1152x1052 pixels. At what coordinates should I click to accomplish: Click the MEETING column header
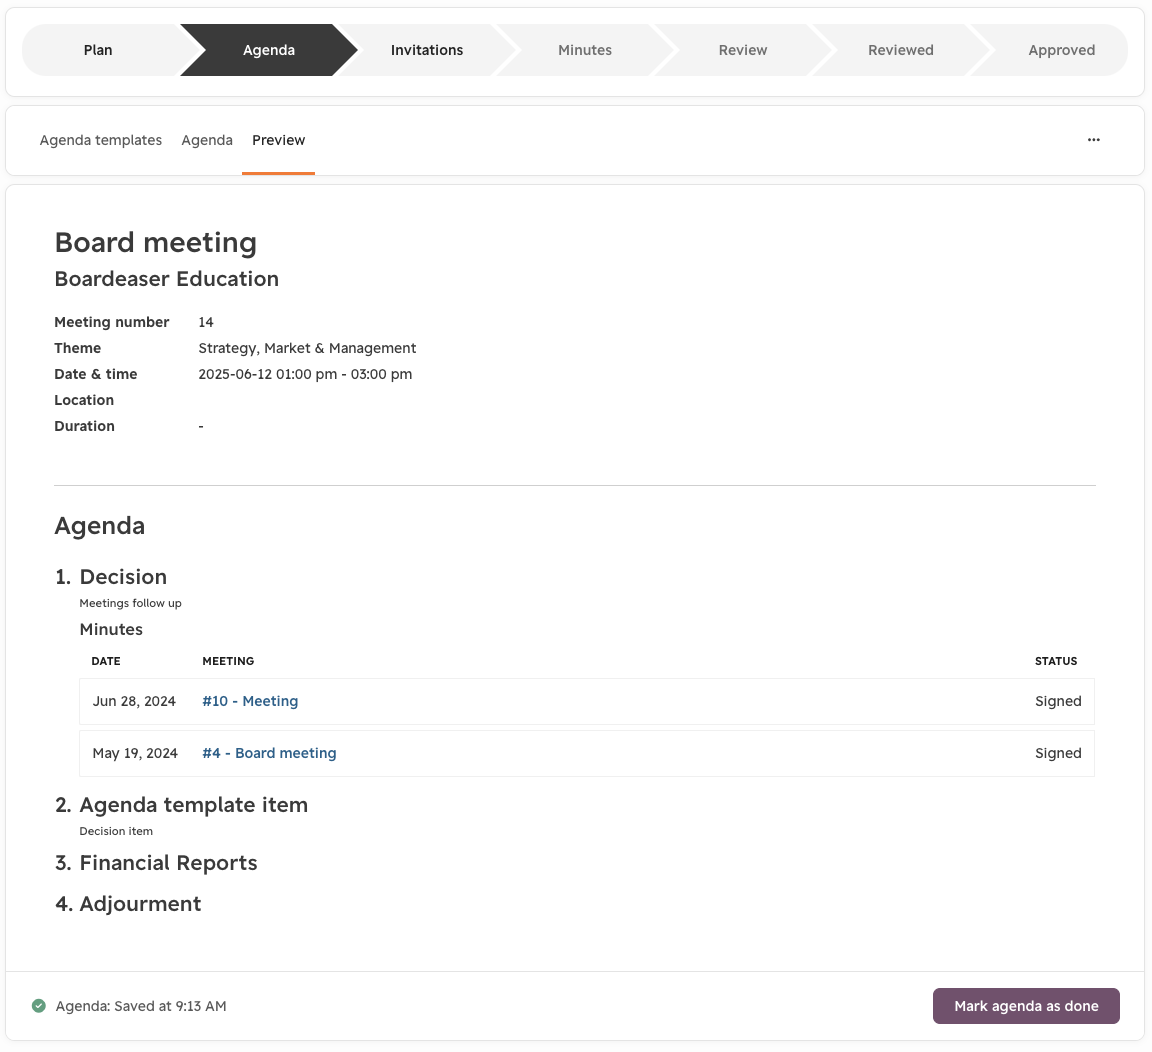228,661
